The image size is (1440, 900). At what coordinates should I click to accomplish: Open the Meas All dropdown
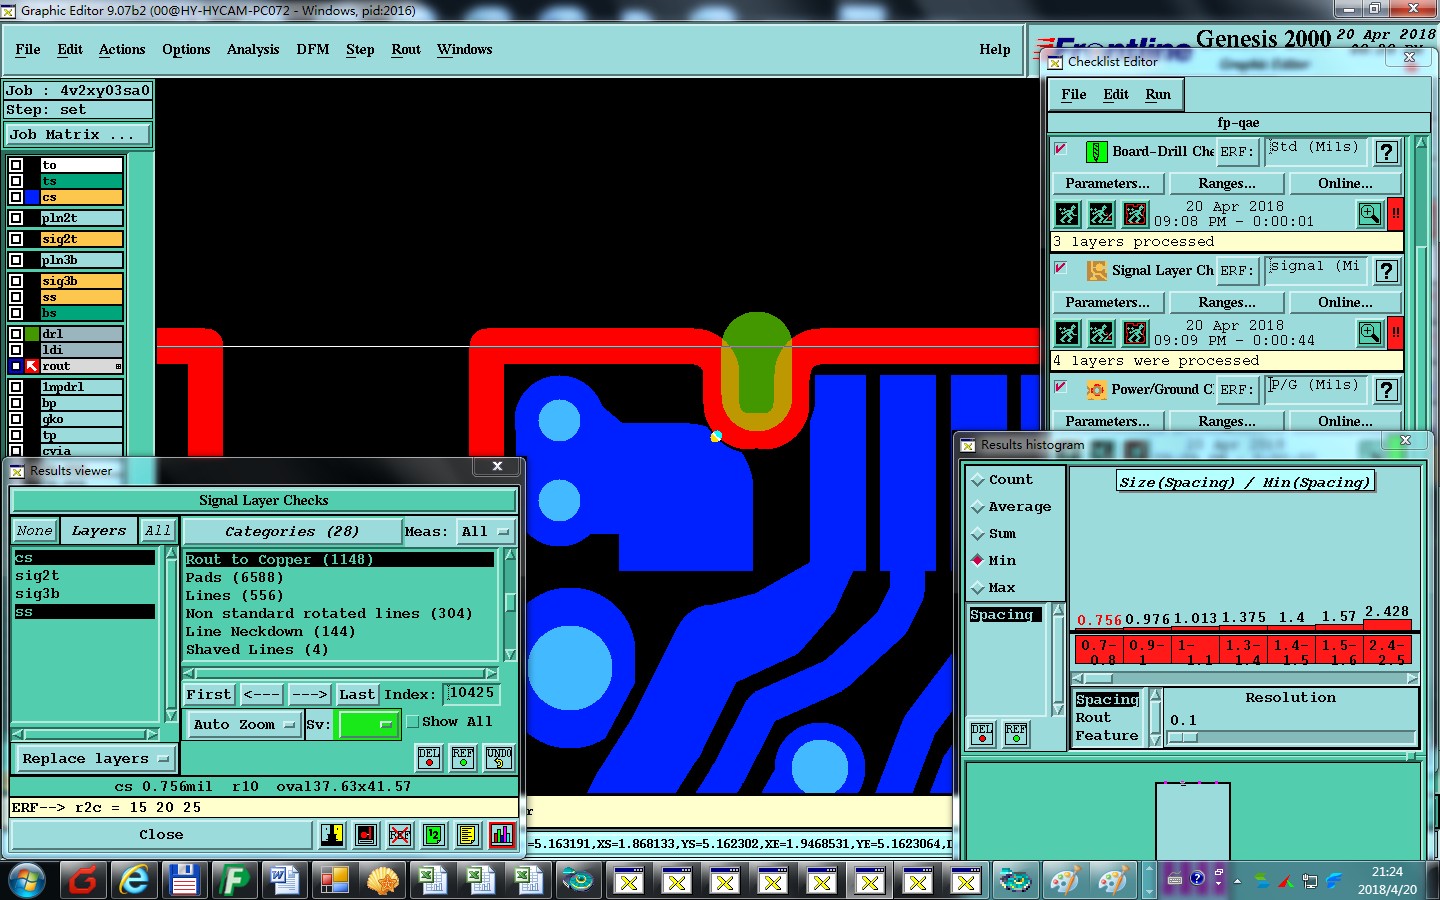pos(485,532)
